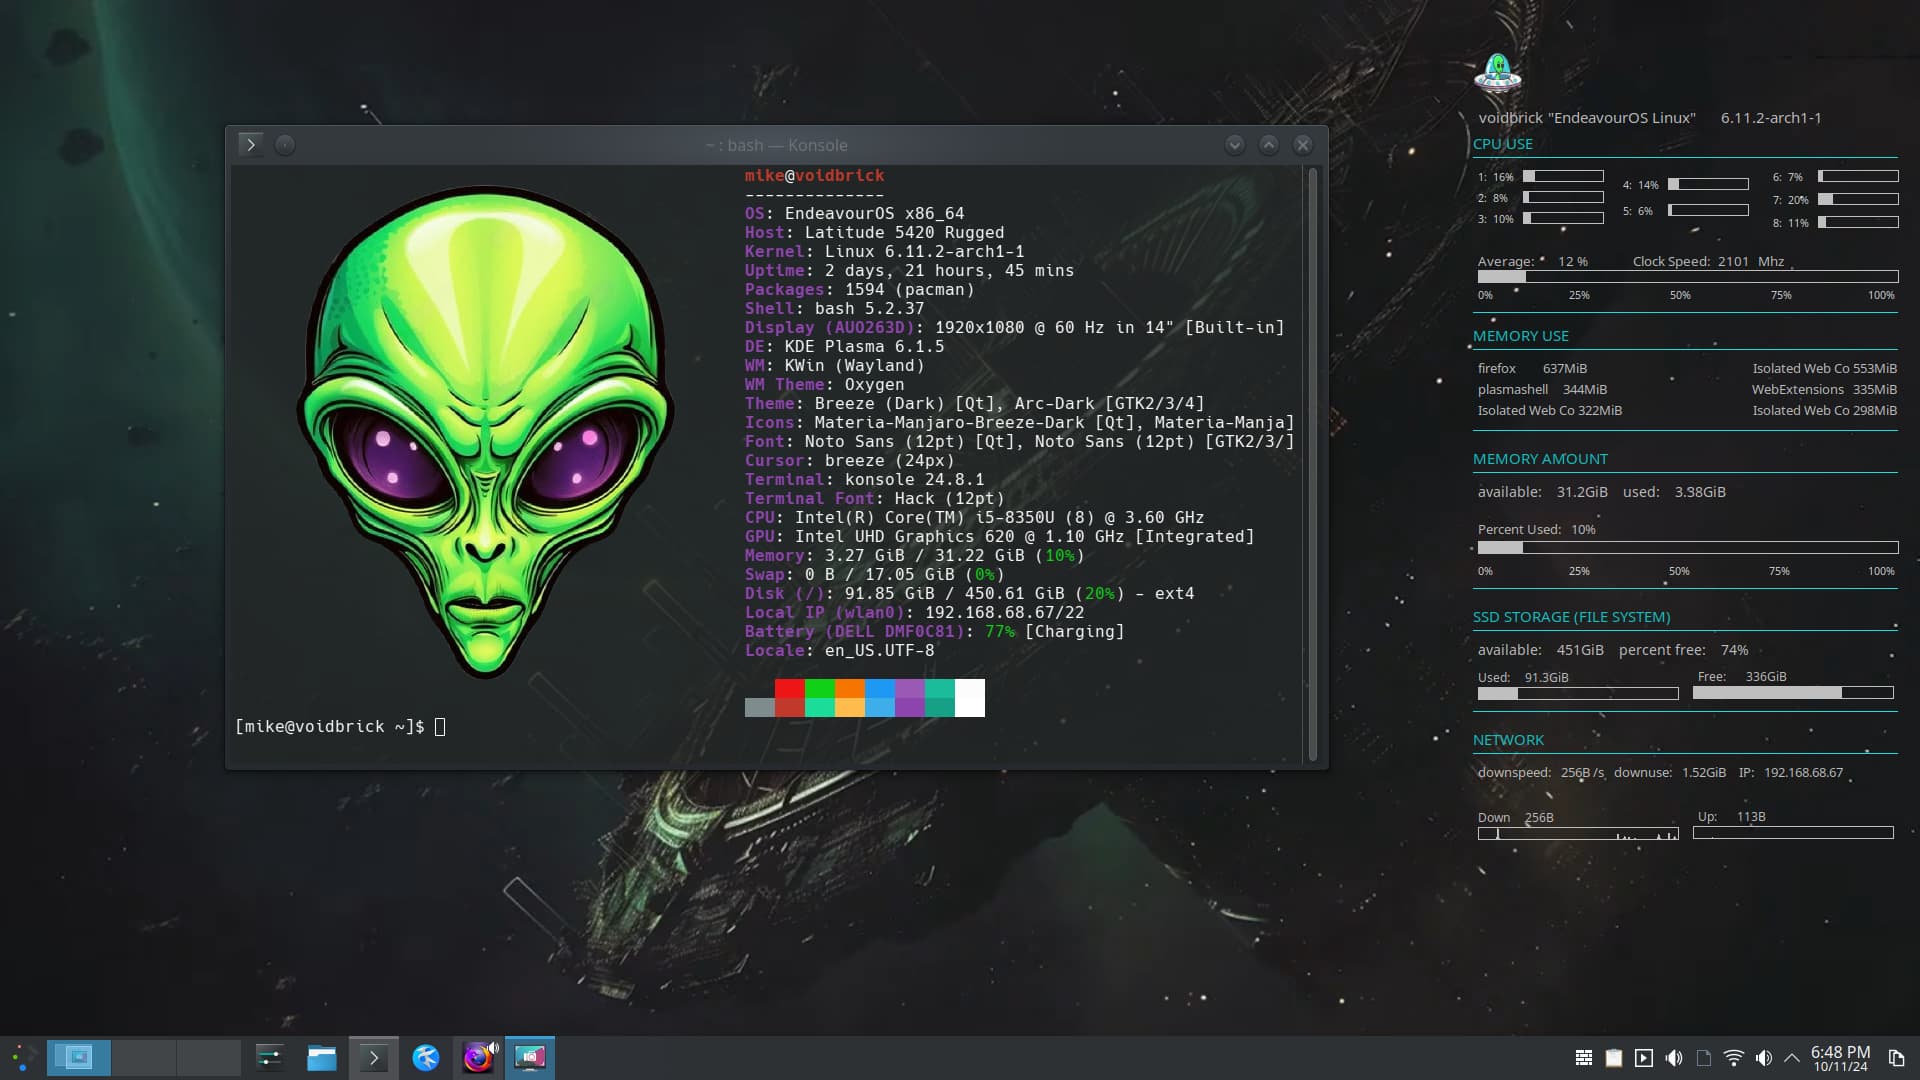The image size is (1920, 1080).
Task: Click the 'plasmashell 344MiB' memory entry
Action: pyautogui.click(x=1542, y=390)
